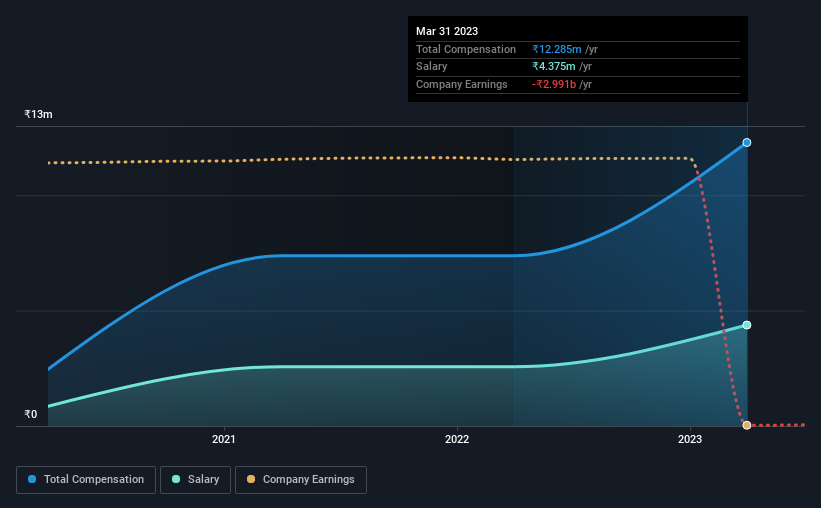Click the orange Company Earnings data point
The image size is (821, 508).
[747, 425]
